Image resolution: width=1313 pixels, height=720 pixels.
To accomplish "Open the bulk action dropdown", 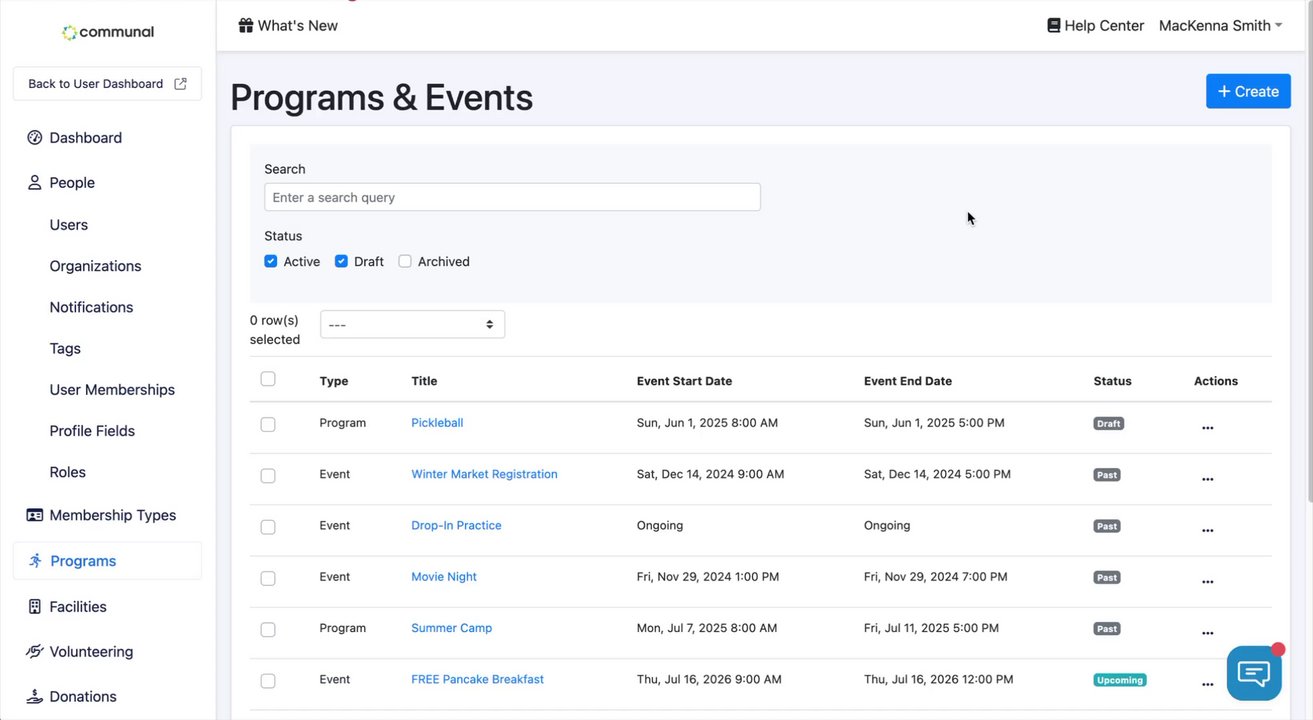I will (x=412, y=324).
